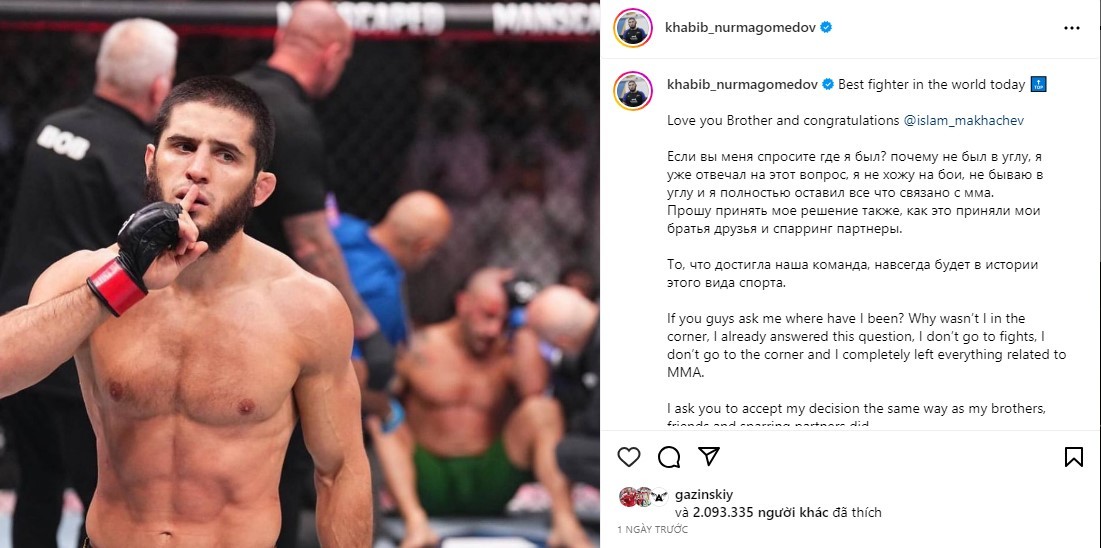Click the header profile avatar of khabib_nurmagomedov
Screen dimensions: 1101x548
tap(633, 28)
